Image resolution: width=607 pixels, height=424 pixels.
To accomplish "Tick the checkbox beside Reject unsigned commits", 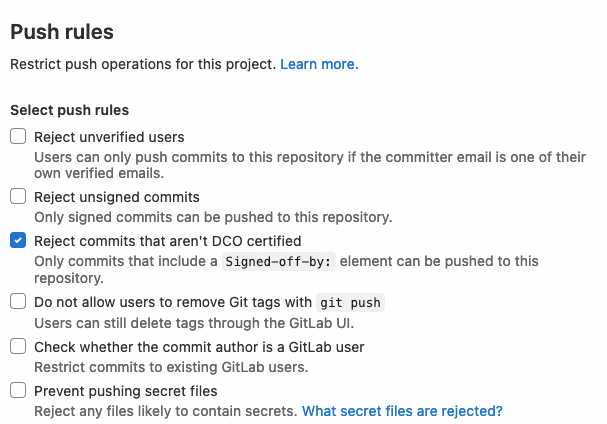I will [18, 196].
